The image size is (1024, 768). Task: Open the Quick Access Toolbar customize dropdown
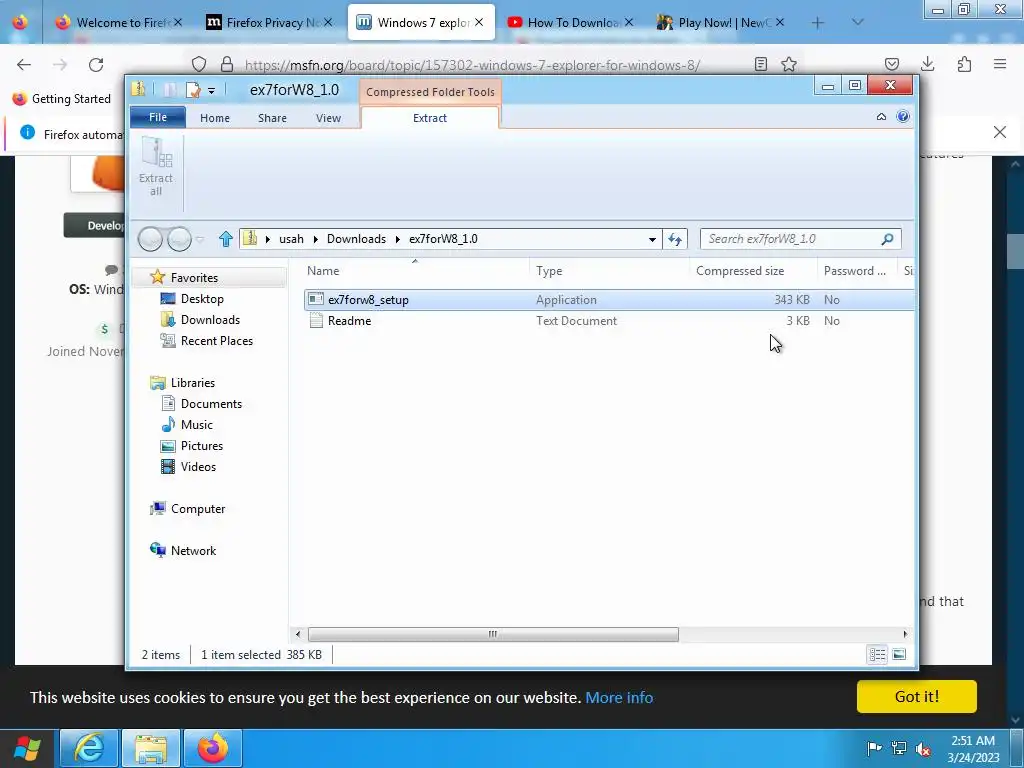212,91
